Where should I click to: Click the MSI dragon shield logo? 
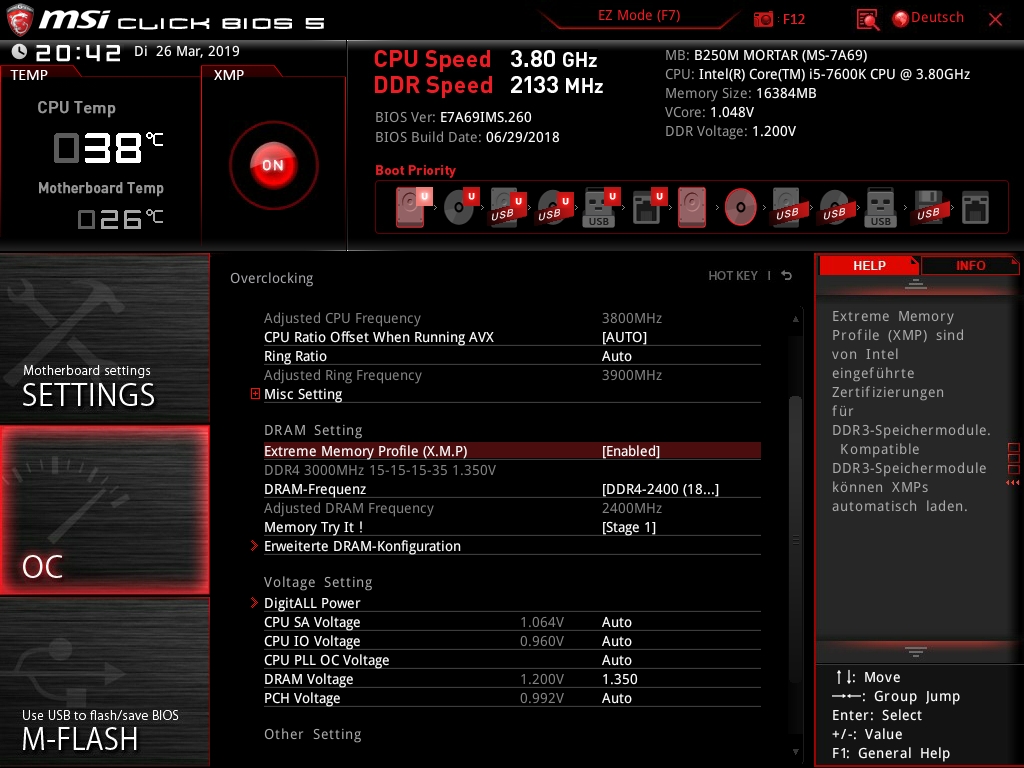20,20
